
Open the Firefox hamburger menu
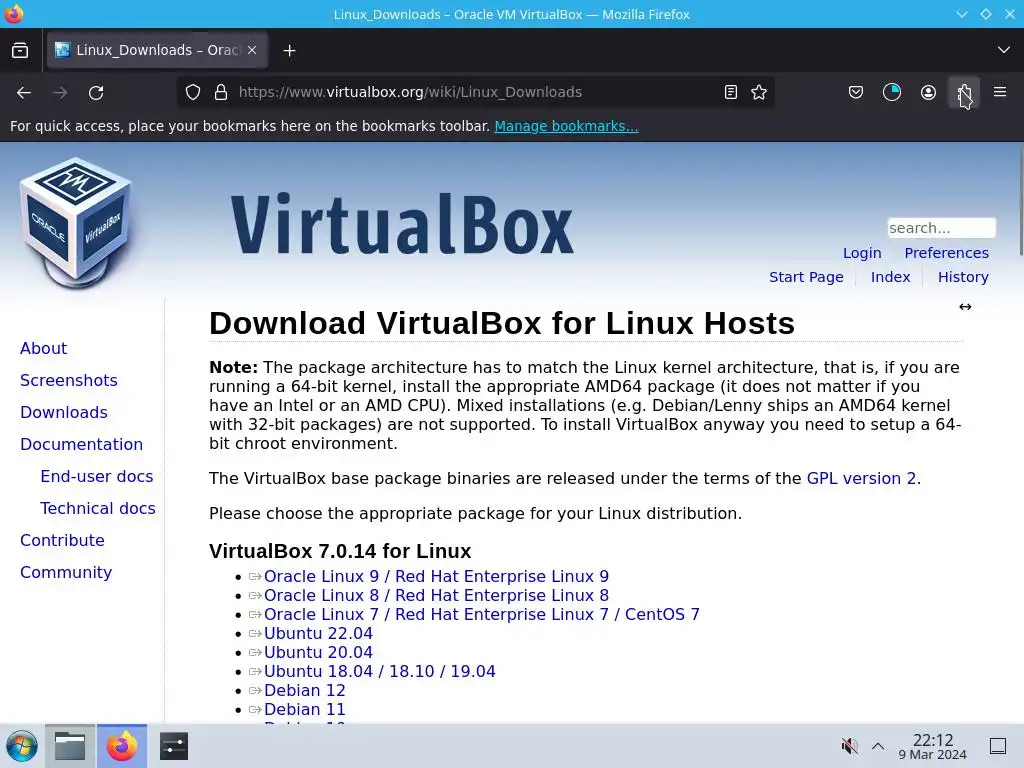pyautogui.click(x=1000, y=92)
